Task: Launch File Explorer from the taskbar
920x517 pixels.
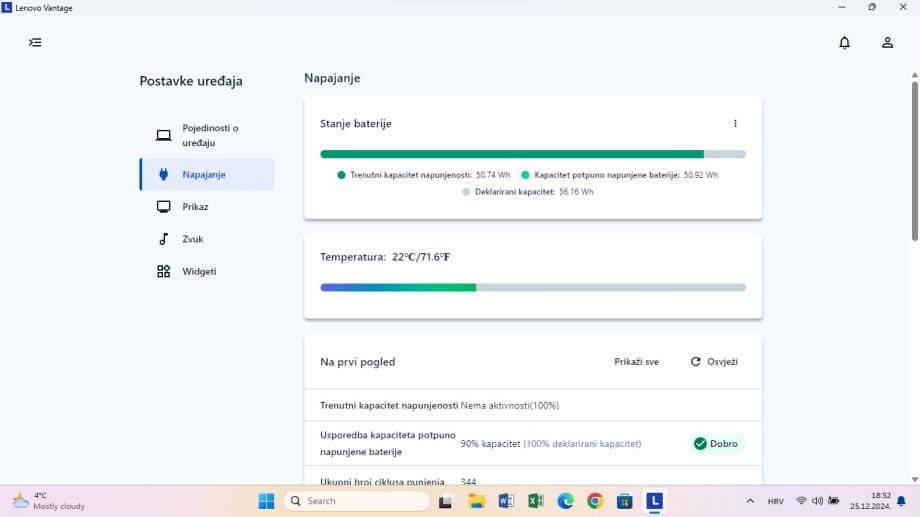Action: tap(476, 501)
